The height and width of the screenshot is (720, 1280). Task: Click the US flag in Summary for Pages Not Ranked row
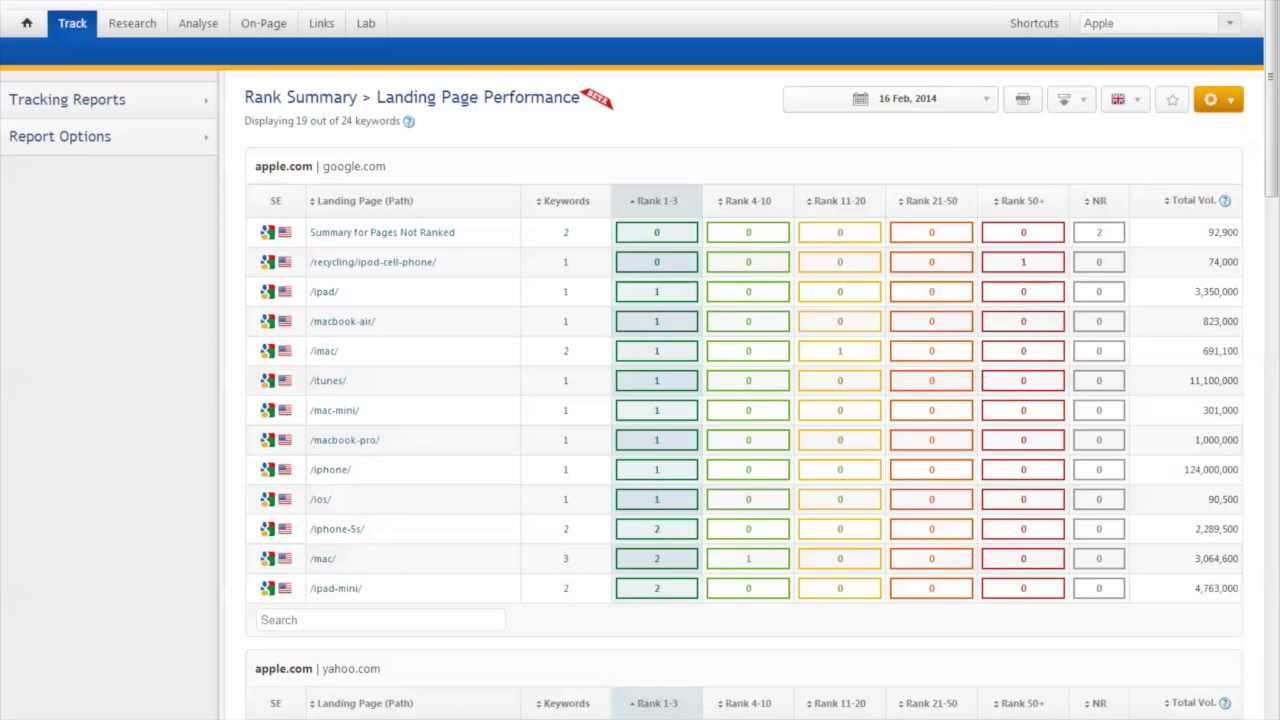[x=285, y=232]
